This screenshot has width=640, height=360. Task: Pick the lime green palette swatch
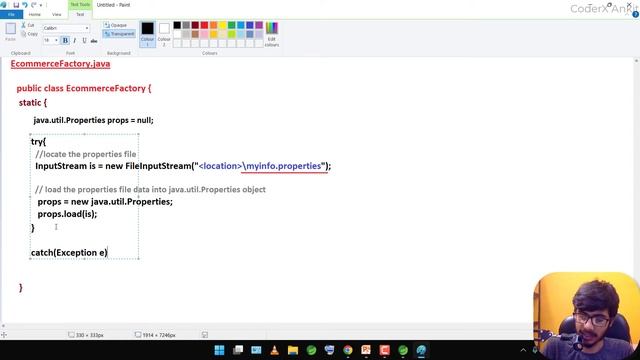pos(231,34)
